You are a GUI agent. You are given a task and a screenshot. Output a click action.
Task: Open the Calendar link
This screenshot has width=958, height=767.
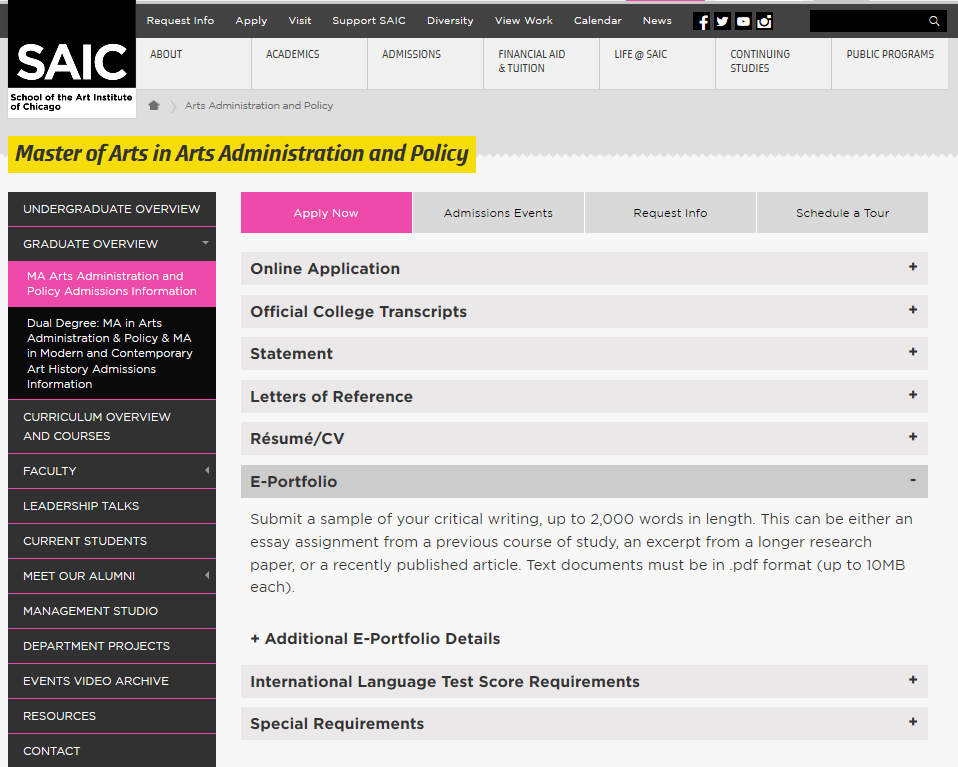pos(598,20)
